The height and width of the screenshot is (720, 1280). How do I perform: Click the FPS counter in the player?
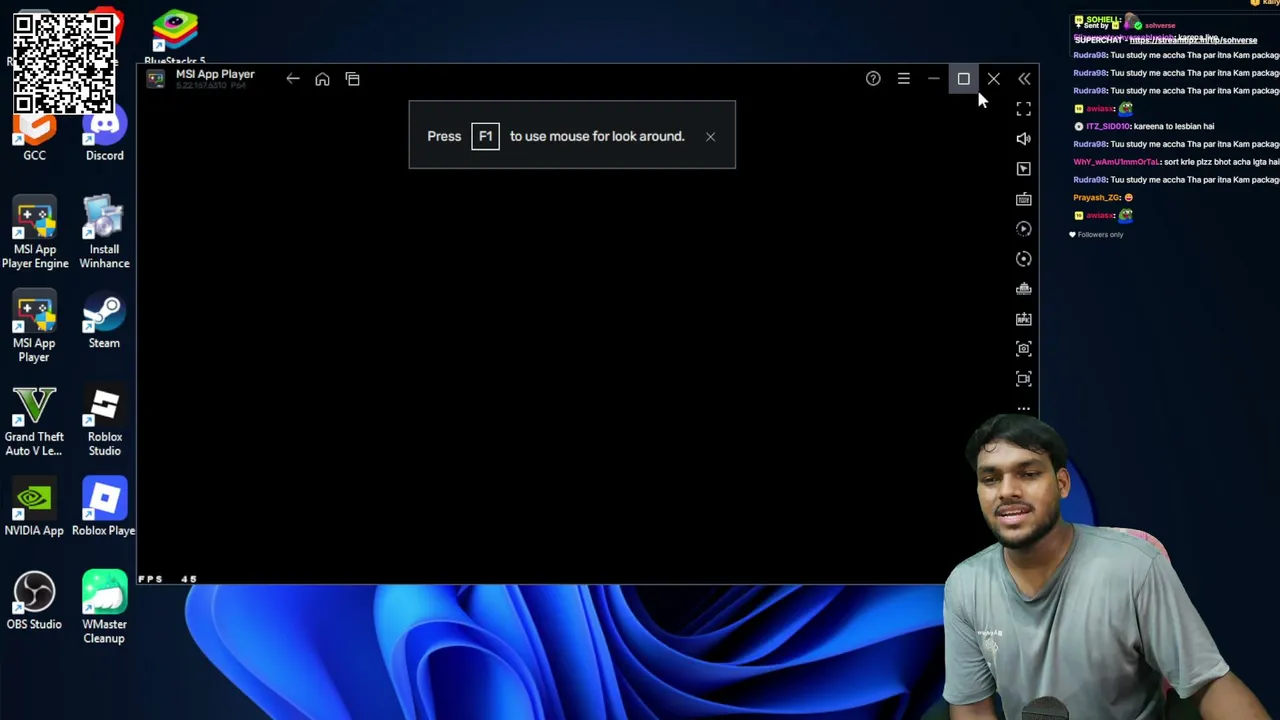167,579
